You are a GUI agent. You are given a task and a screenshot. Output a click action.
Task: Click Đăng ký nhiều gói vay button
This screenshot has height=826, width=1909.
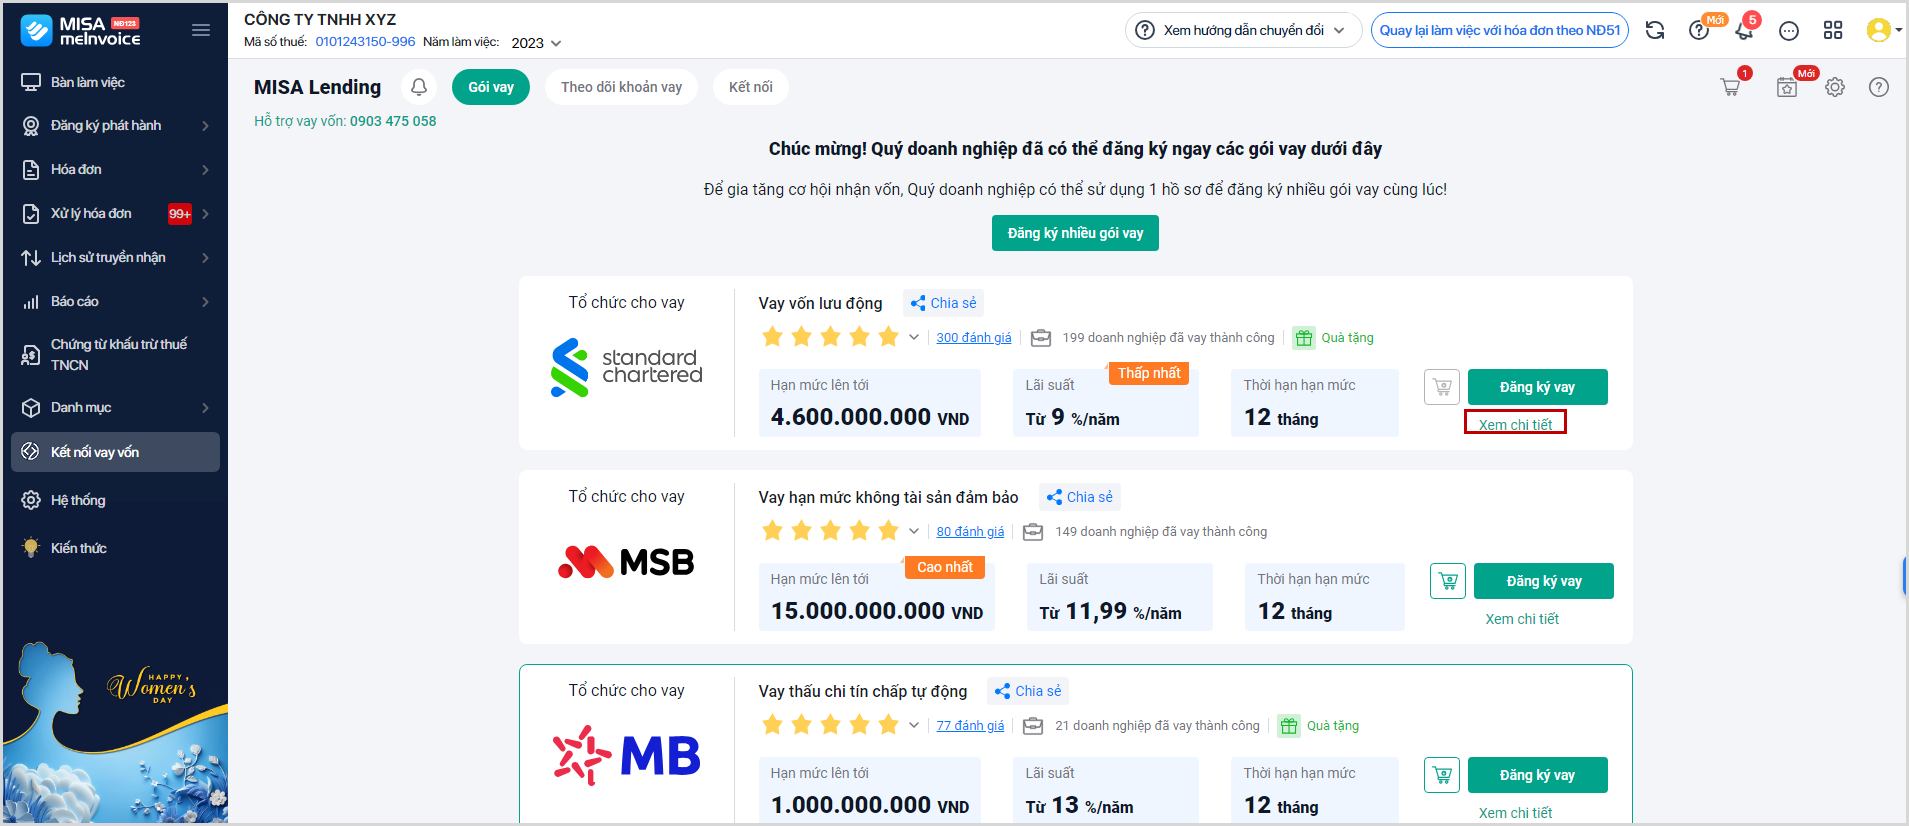[x=1075, y=233]
